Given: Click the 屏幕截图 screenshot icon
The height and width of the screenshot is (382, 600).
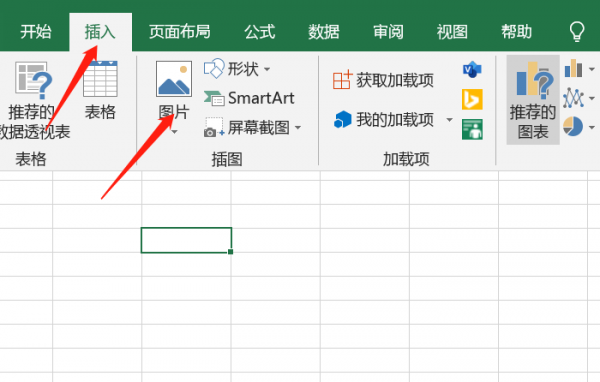Looking at the screenshot, I should click(214, 127).
